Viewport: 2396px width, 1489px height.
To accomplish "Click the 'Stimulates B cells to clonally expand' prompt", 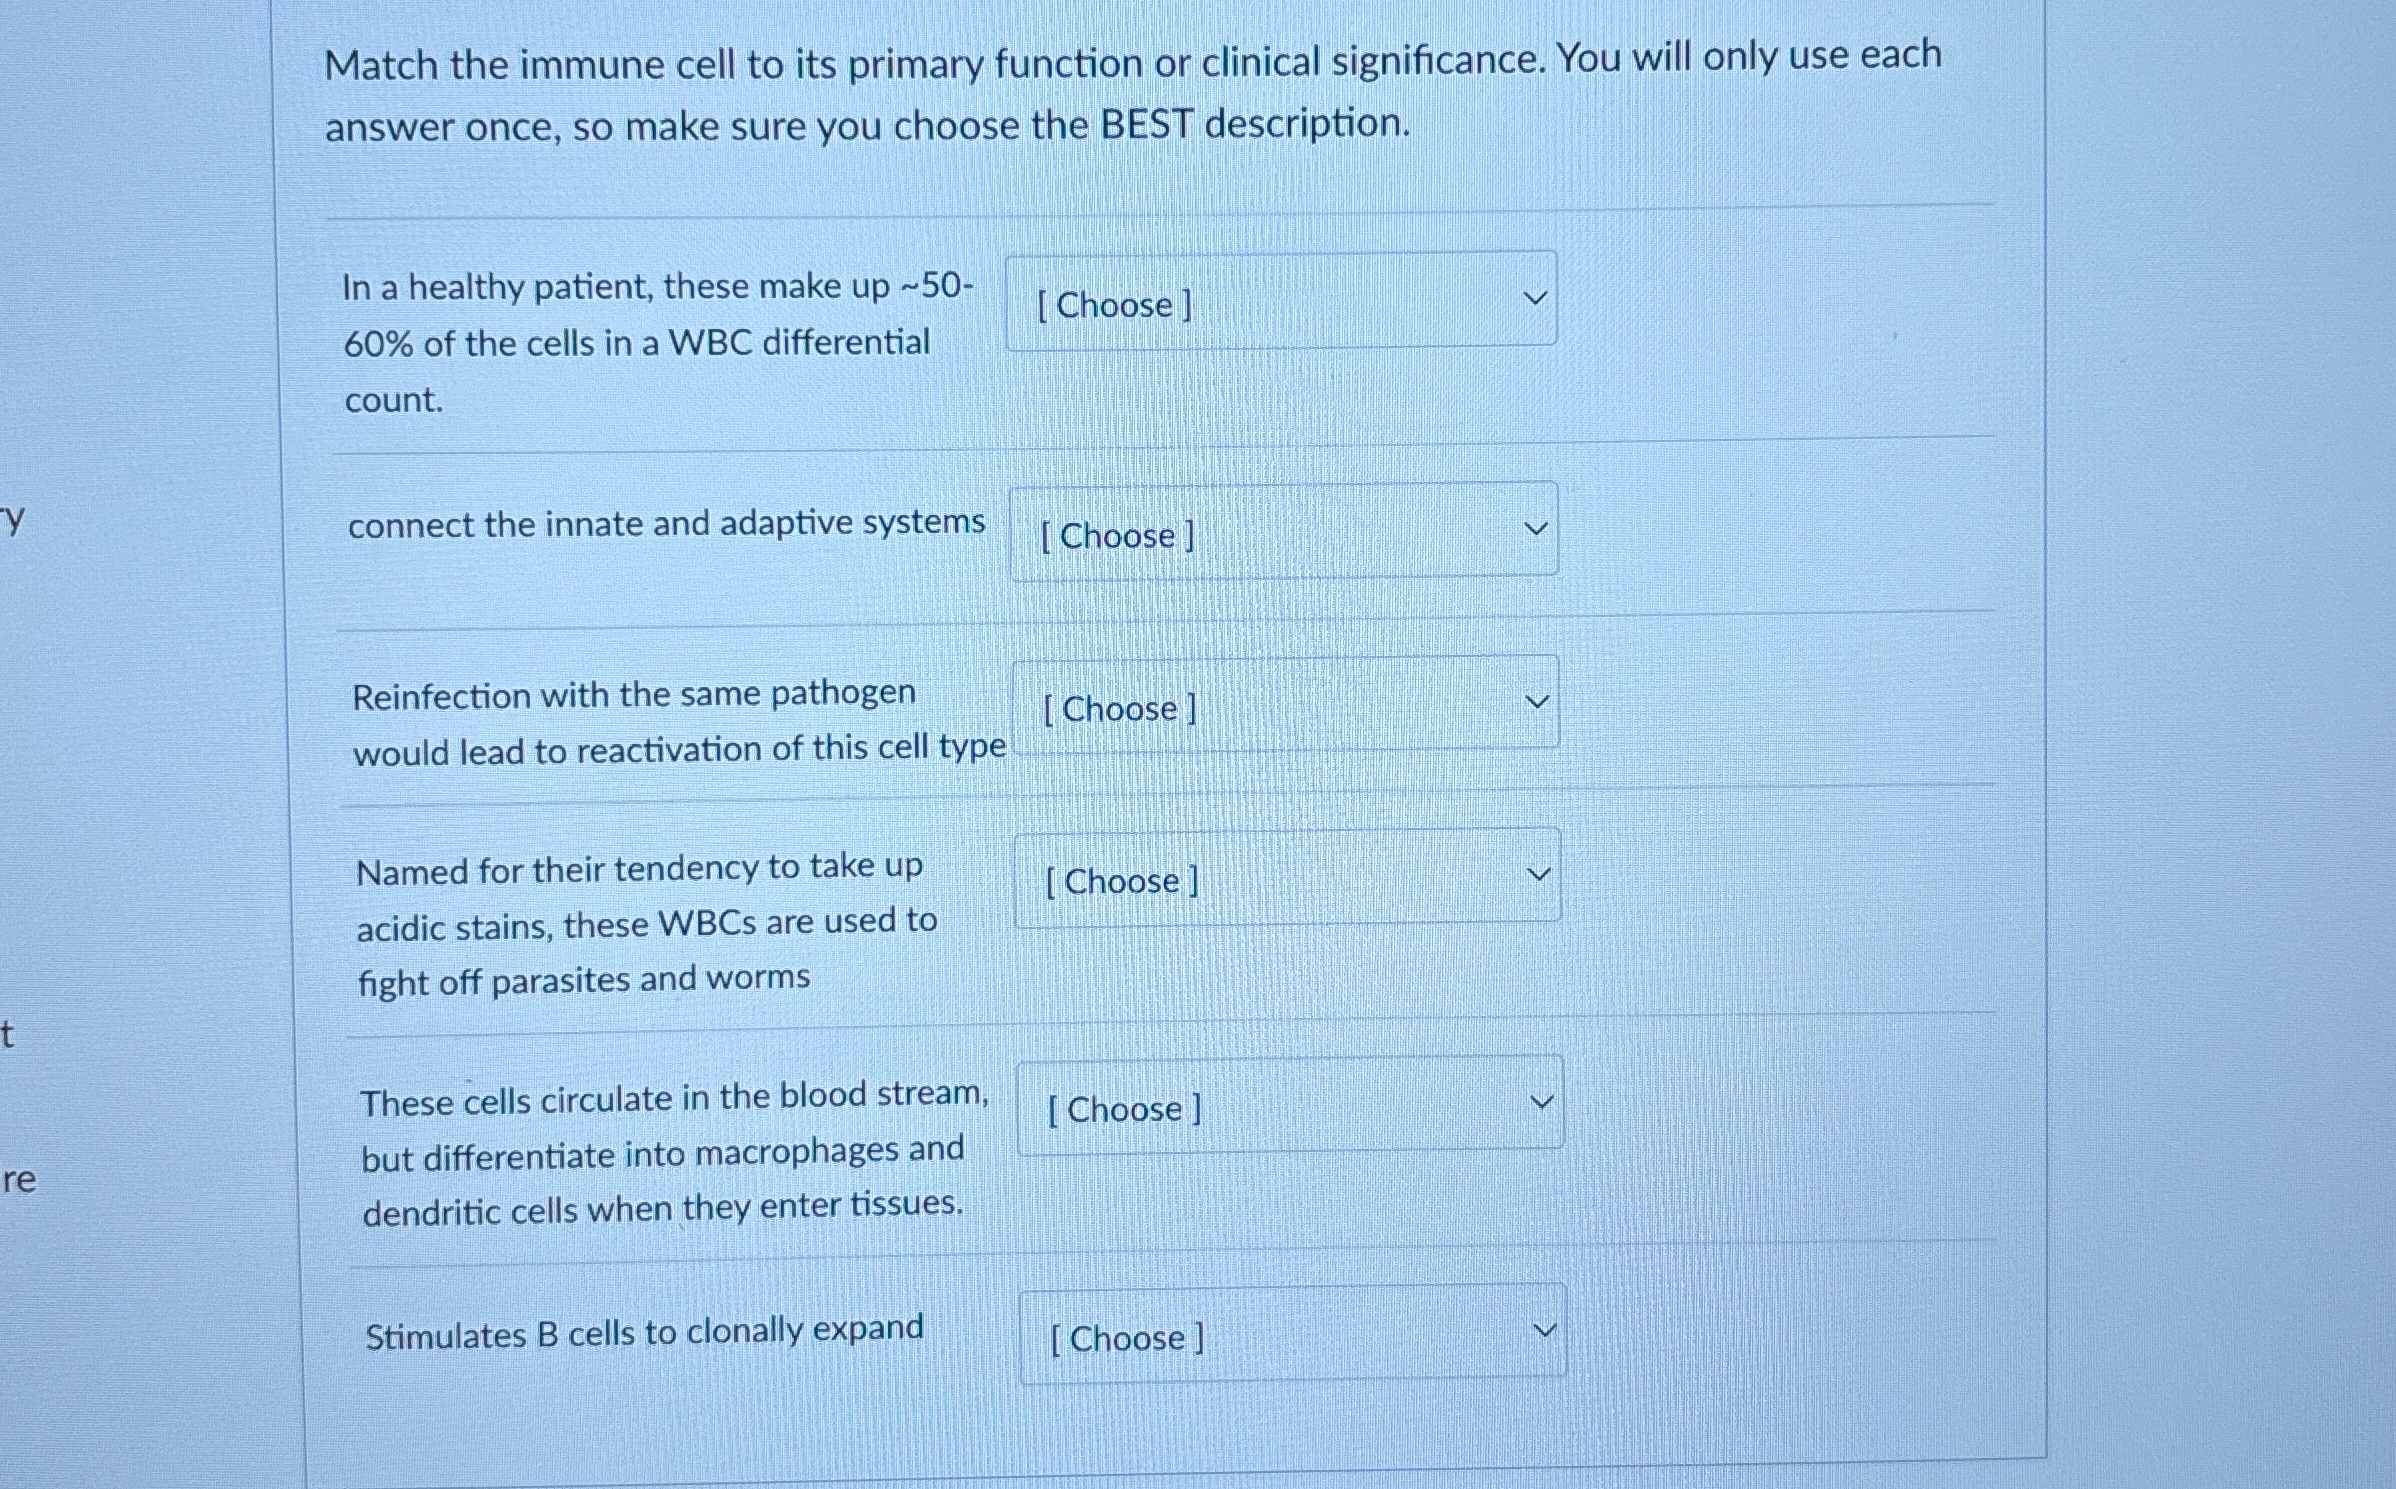I will (644, 1333).
